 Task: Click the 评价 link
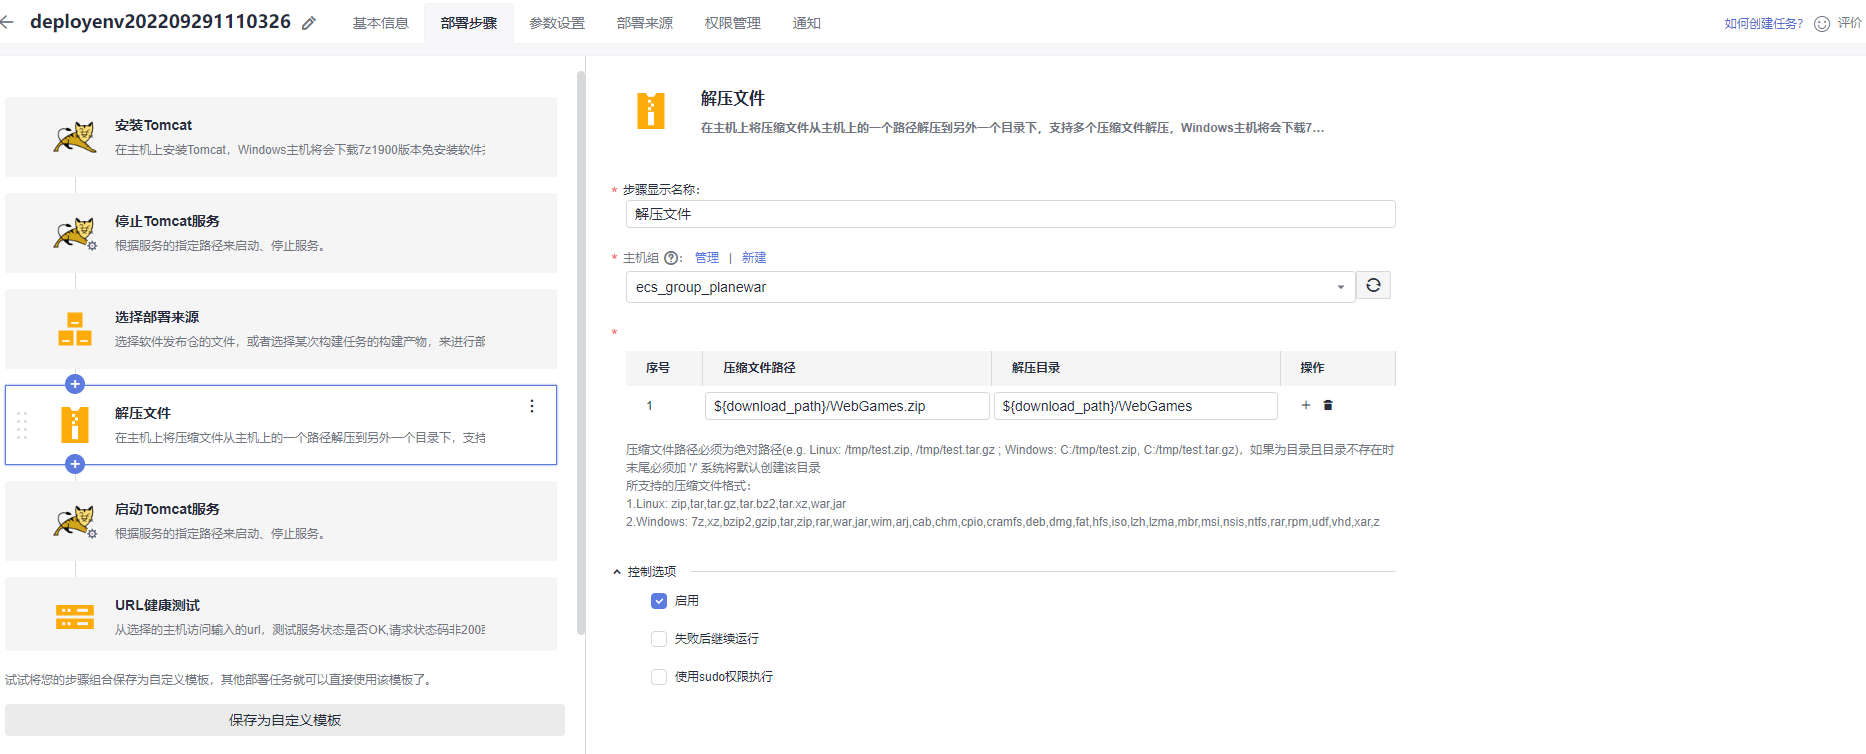point(1849,23)
